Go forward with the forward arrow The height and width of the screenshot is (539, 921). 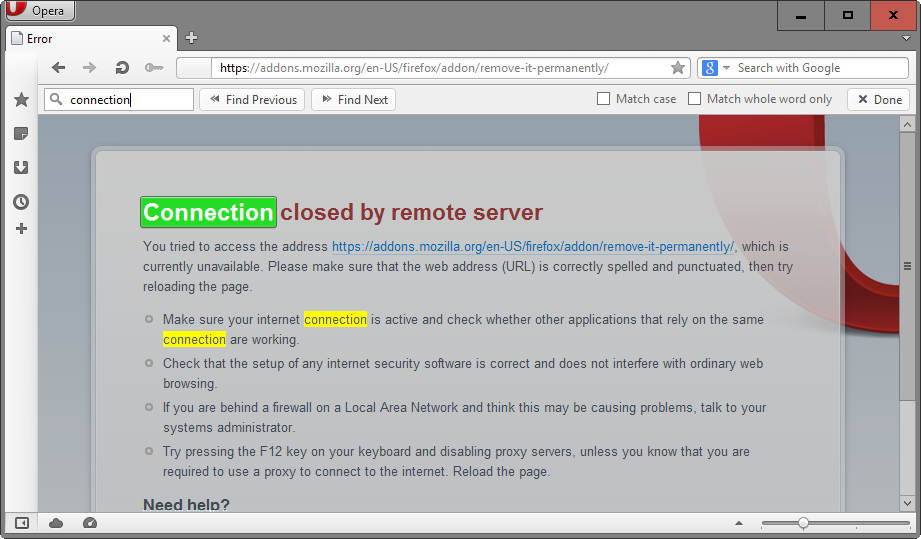pyautogui.click(x=89, y=68)
